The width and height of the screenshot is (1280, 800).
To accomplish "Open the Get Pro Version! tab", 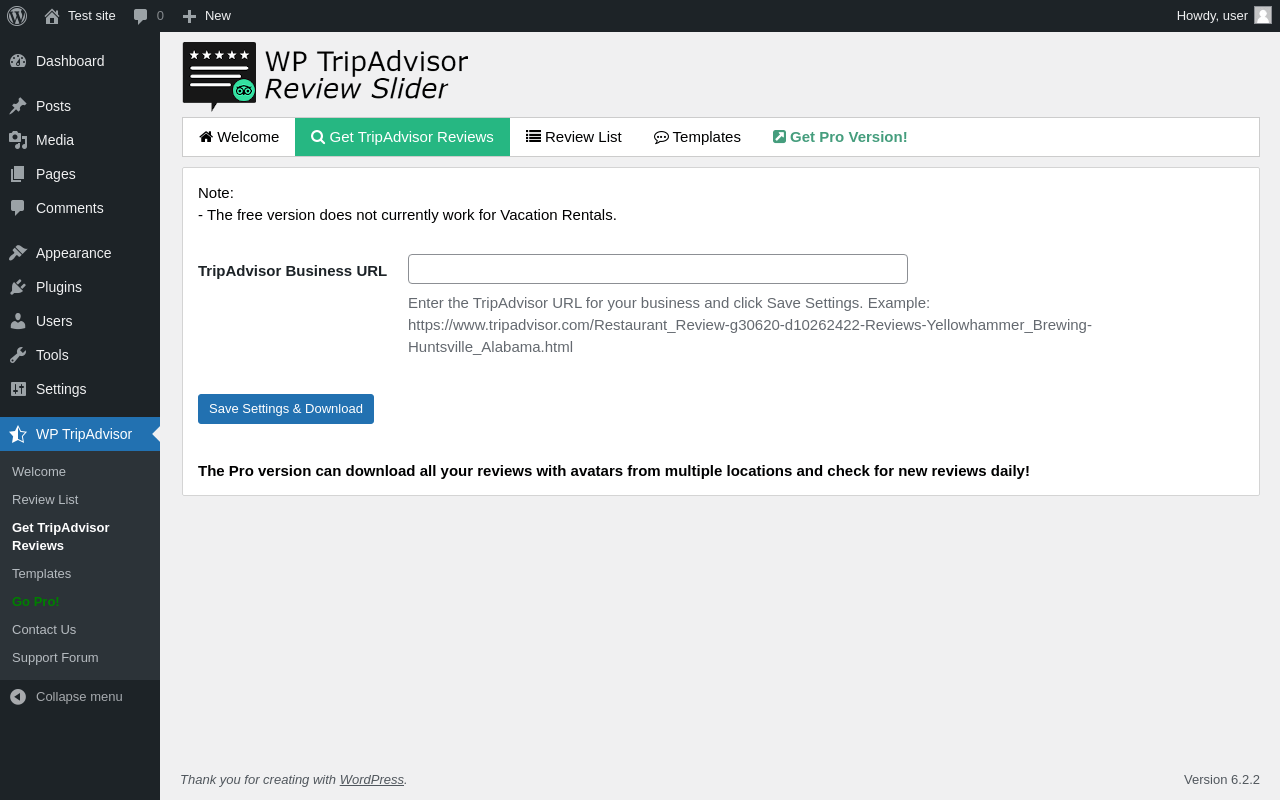I will (x=840, y=137).
